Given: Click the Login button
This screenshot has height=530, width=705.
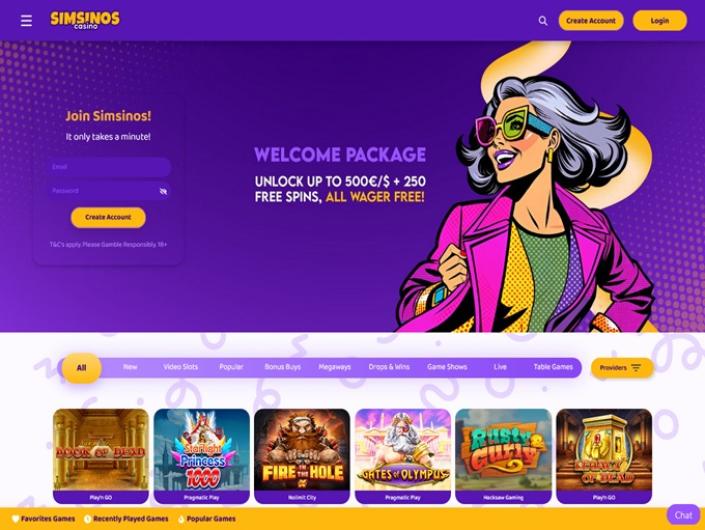Looking at the screenshot, I should (x=660, y=21).
